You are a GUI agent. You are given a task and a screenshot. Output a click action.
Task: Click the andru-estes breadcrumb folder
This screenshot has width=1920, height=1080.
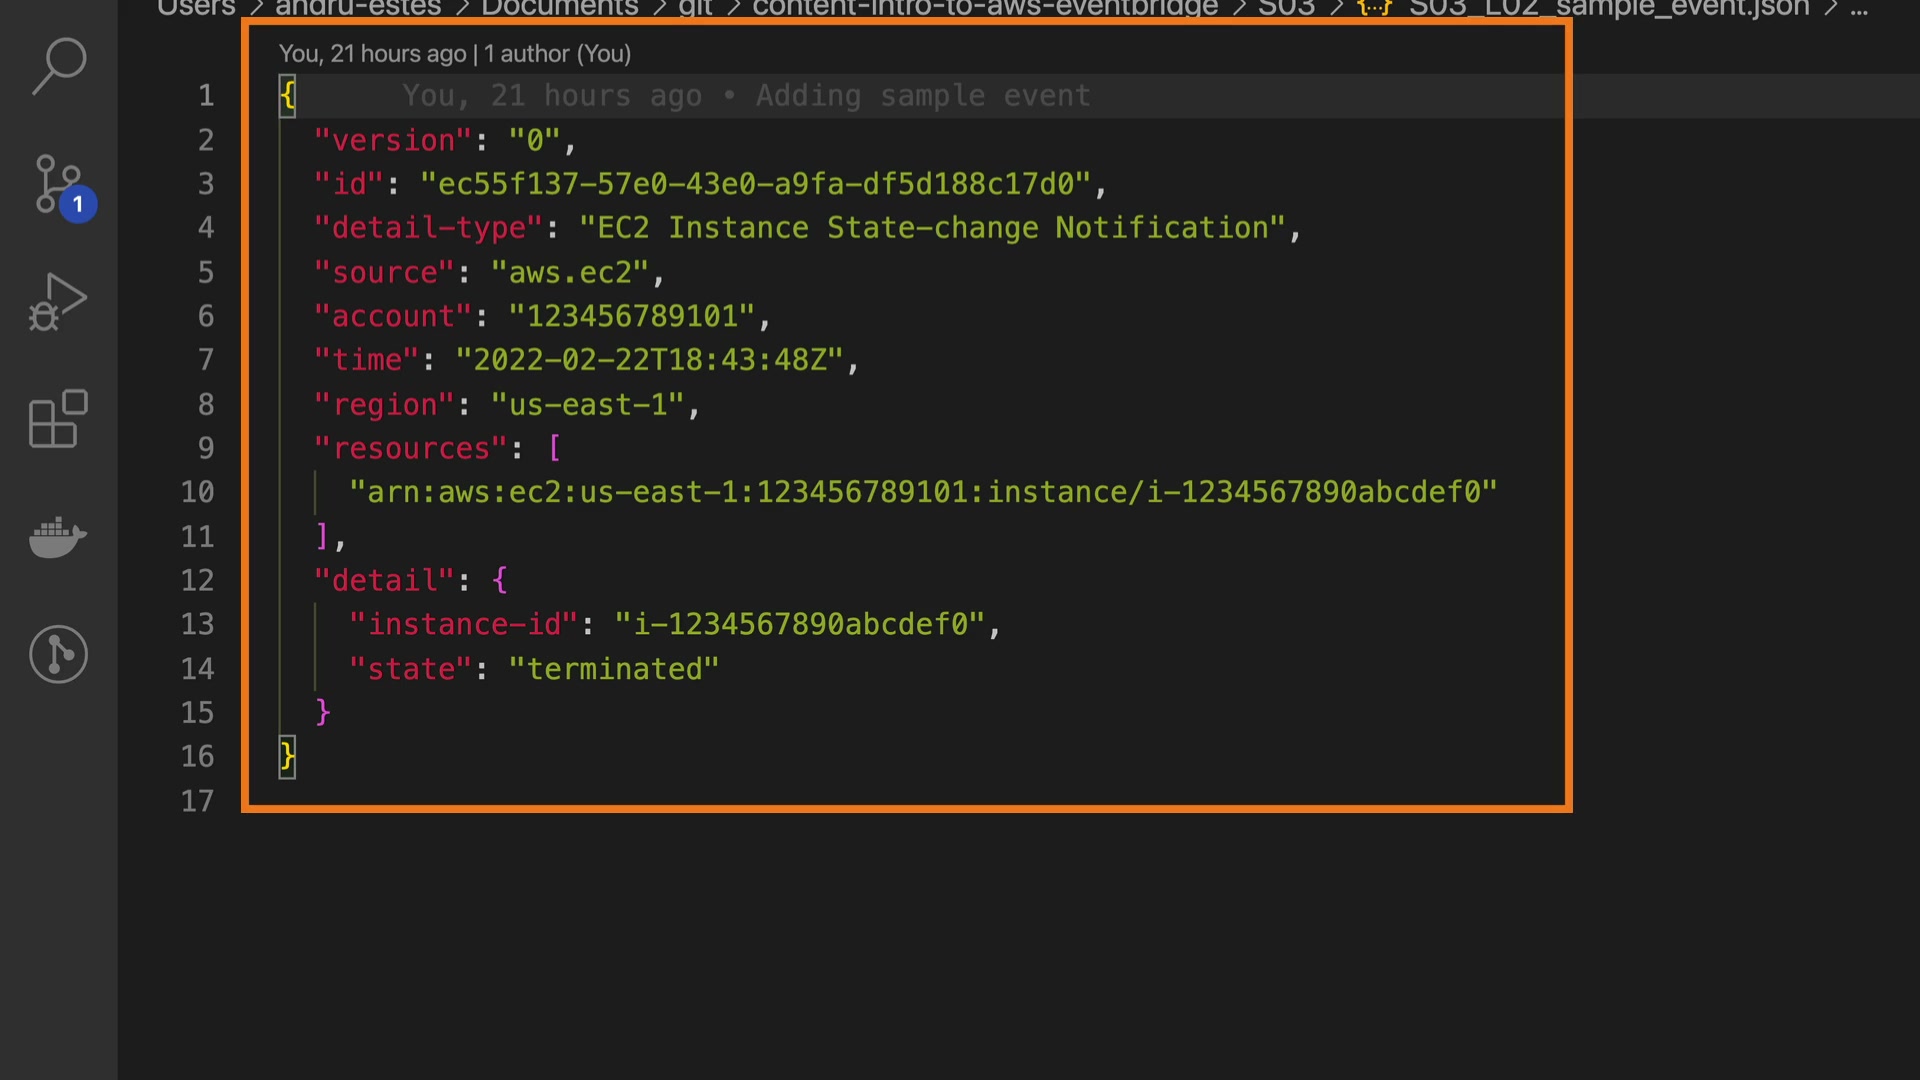(357, 8)
